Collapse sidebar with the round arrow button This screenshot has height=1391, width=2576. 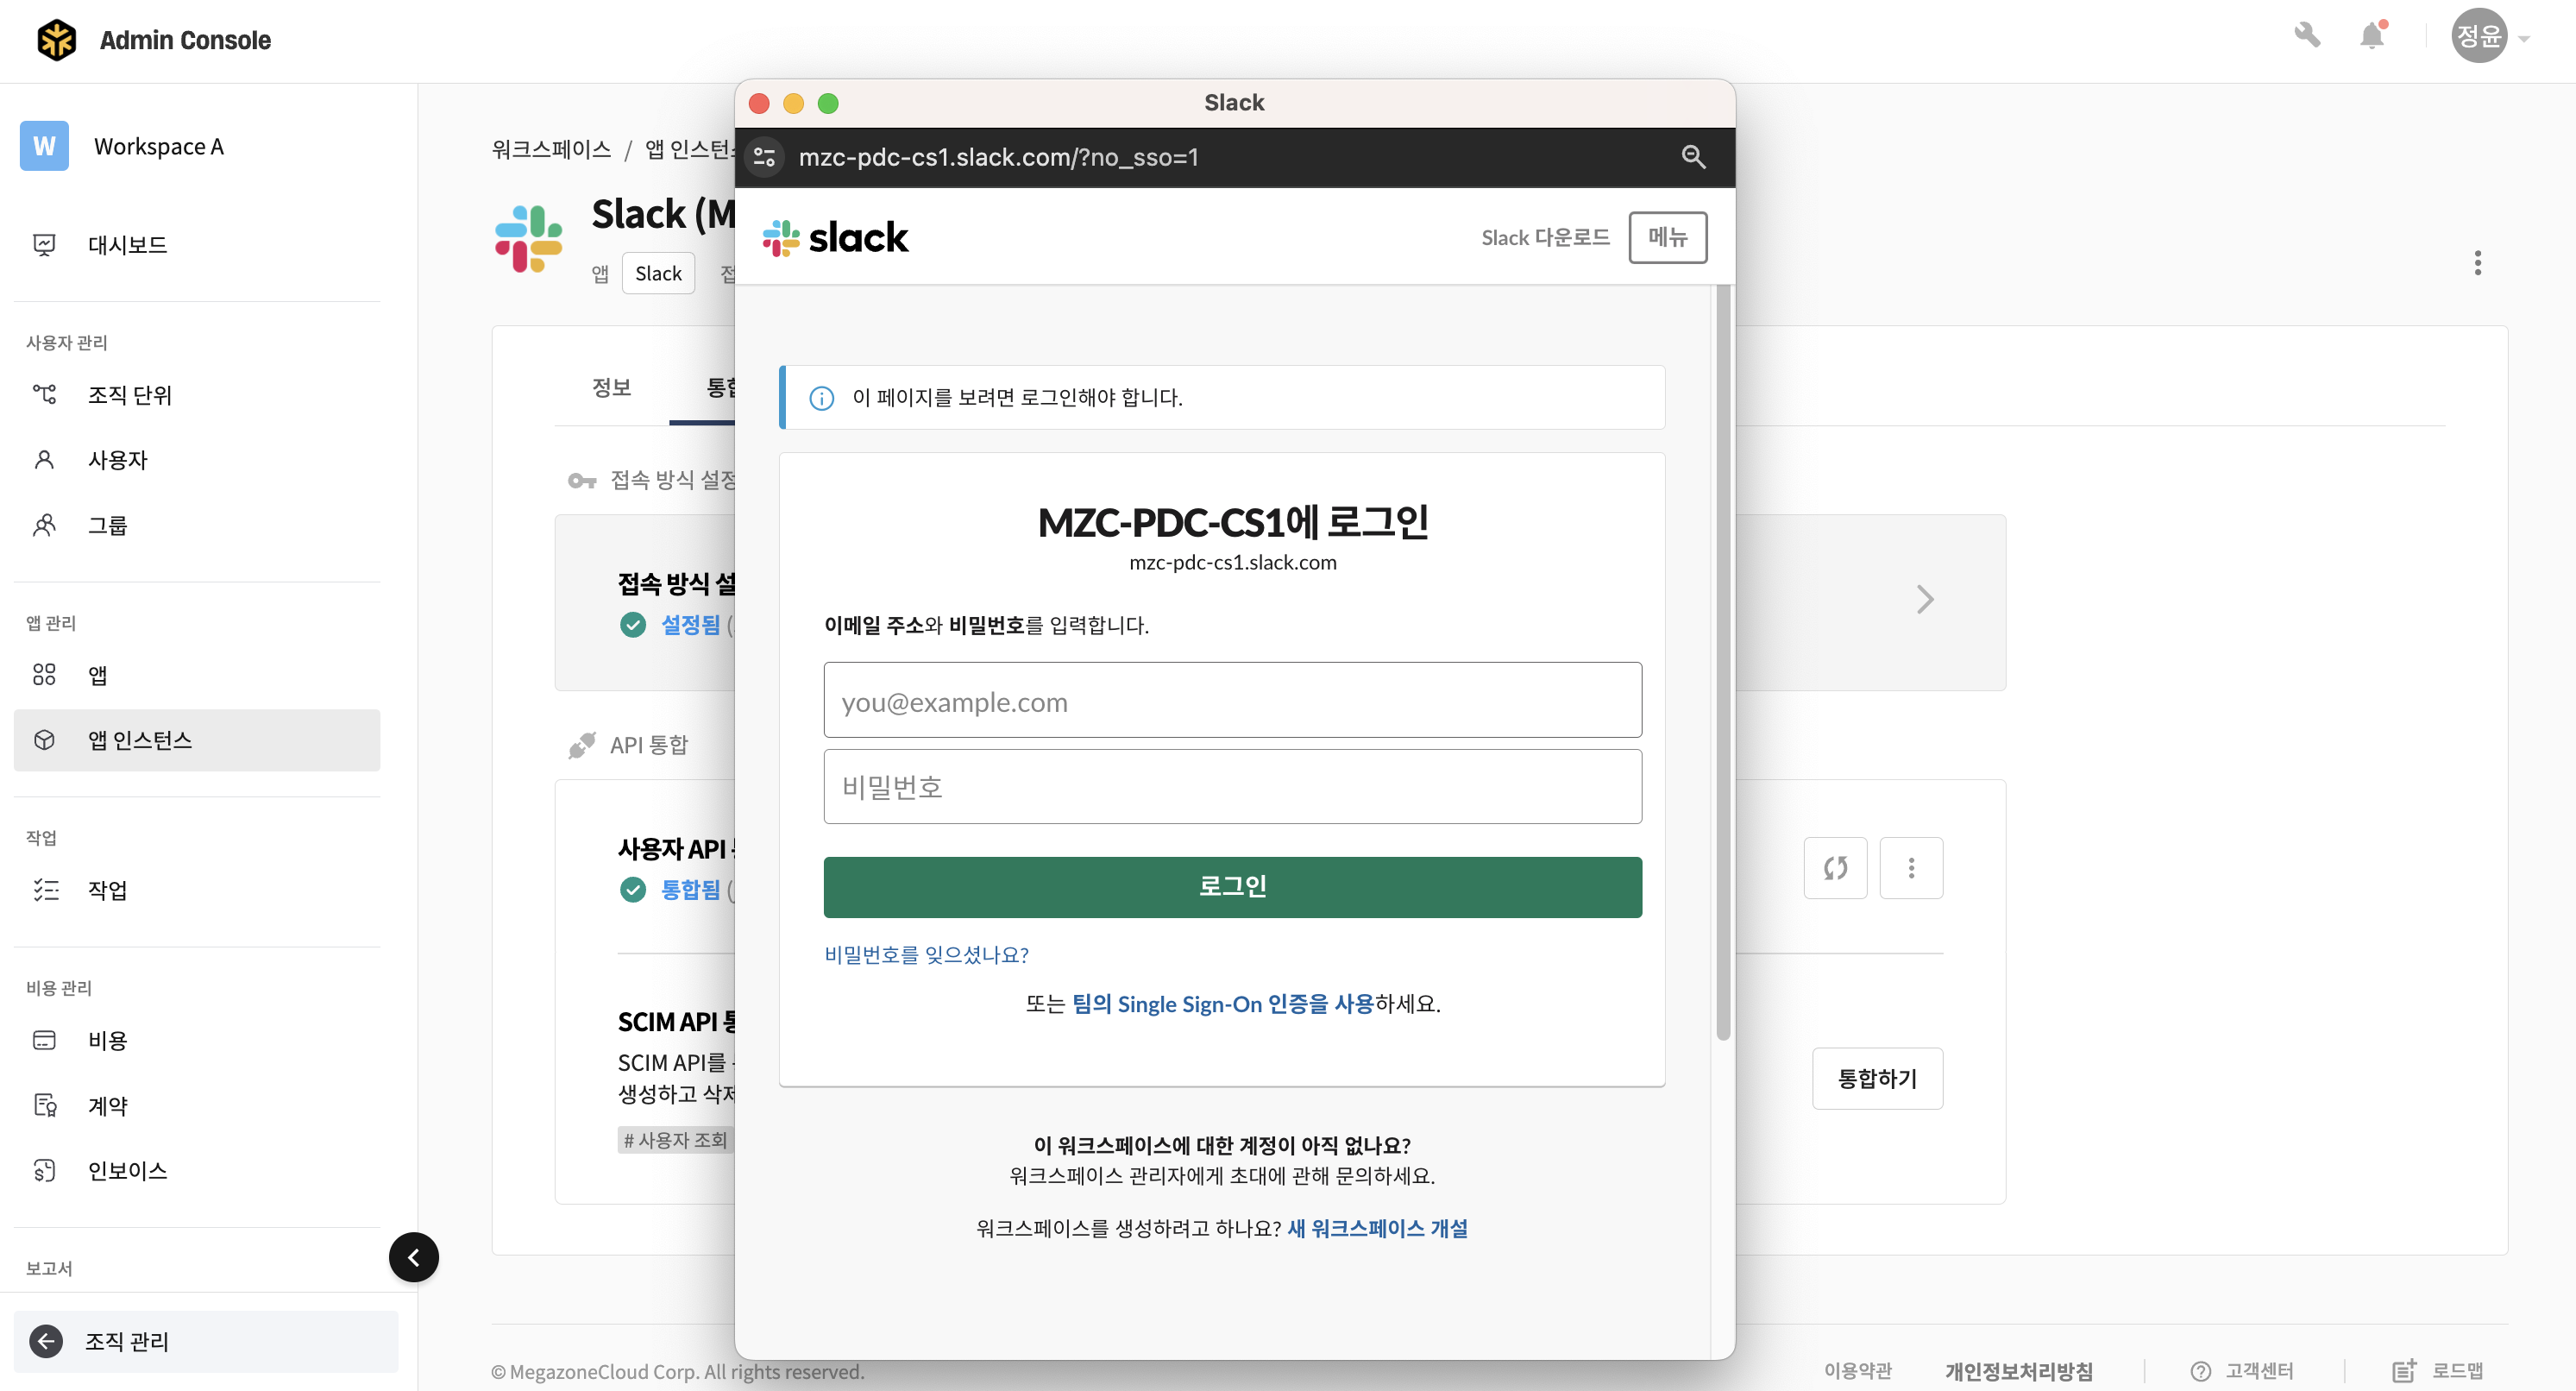click(414, 1257)
